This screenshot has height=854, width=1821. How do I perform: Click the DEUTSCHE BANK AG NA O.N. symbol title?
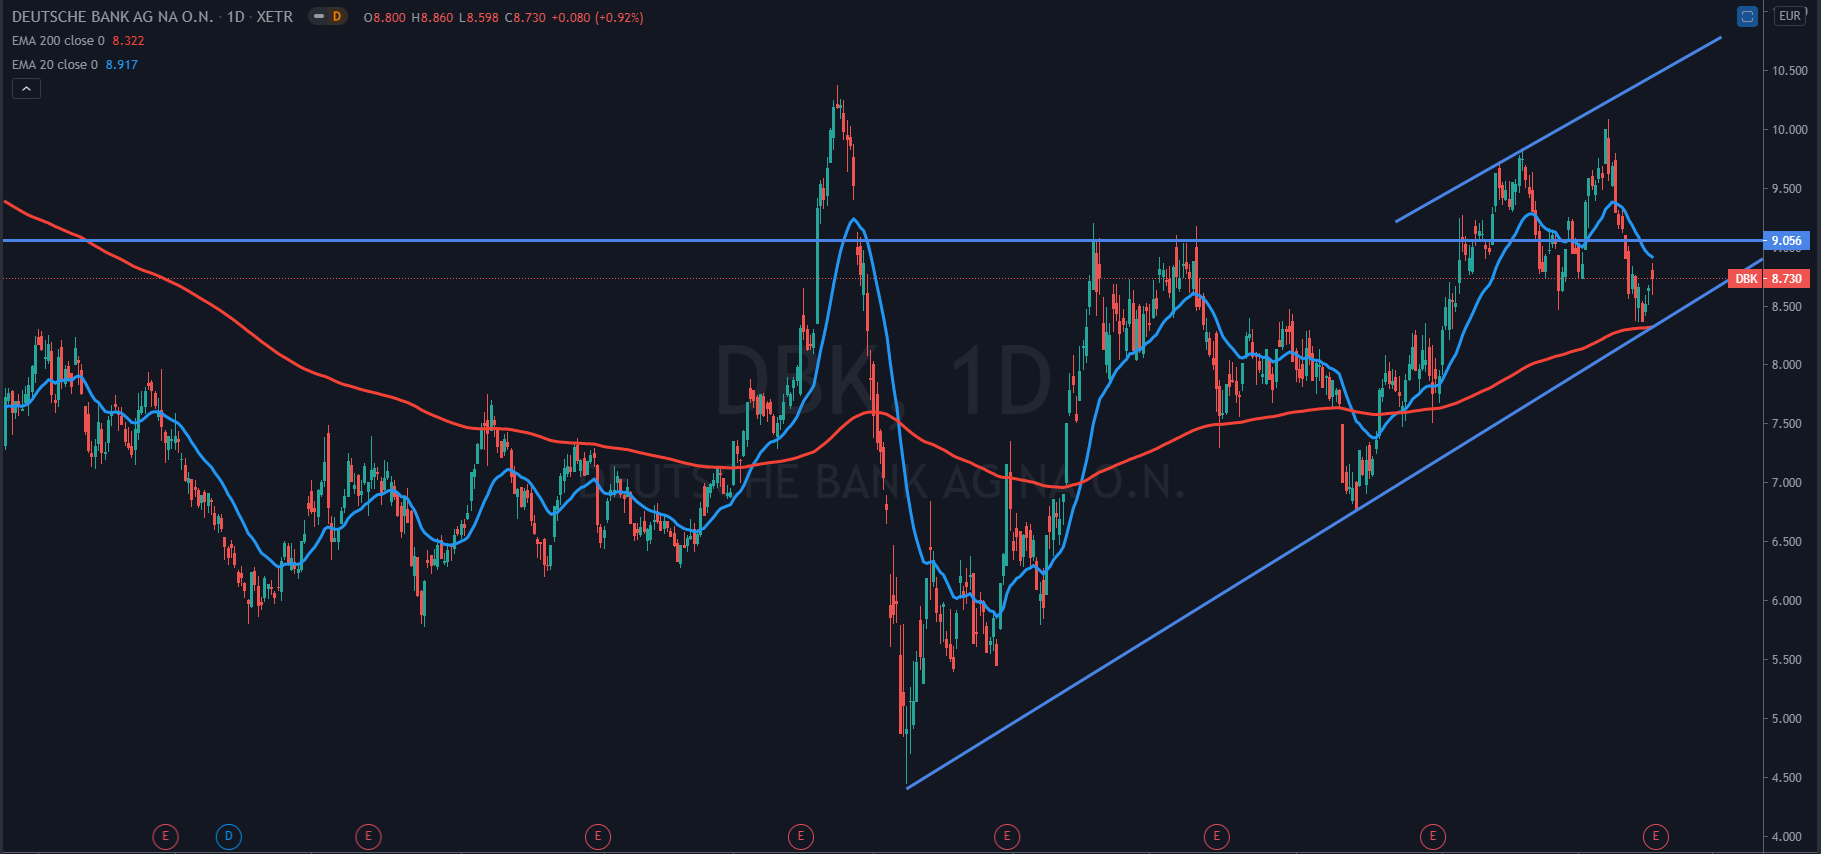coord(112,17)
